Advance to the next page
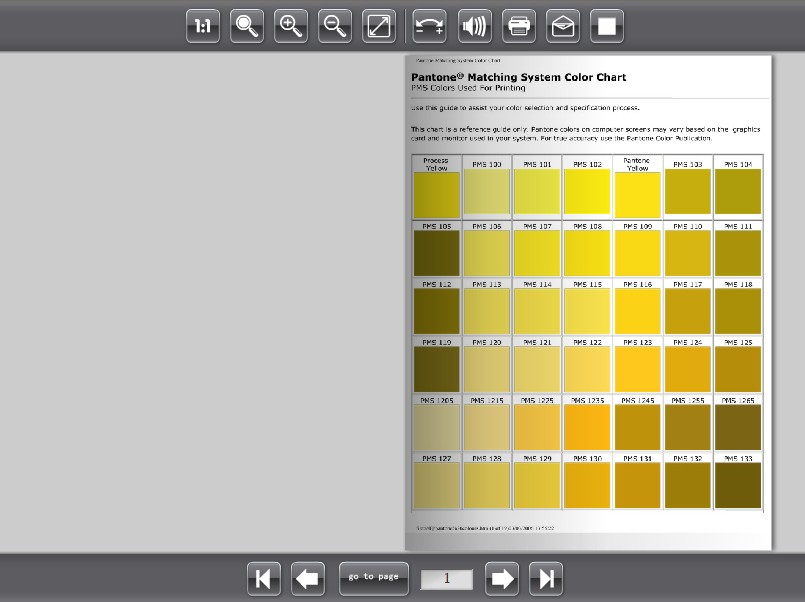This screenshot has height=602, width=805. pos(502,579)
